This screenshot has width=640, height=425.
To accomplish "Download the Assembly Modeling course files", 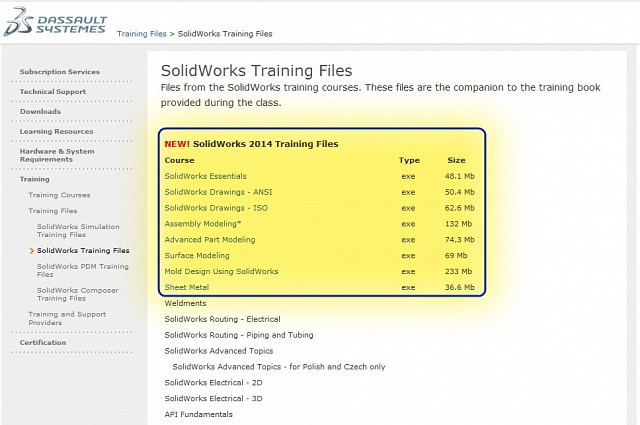I will tap(202, 224).
